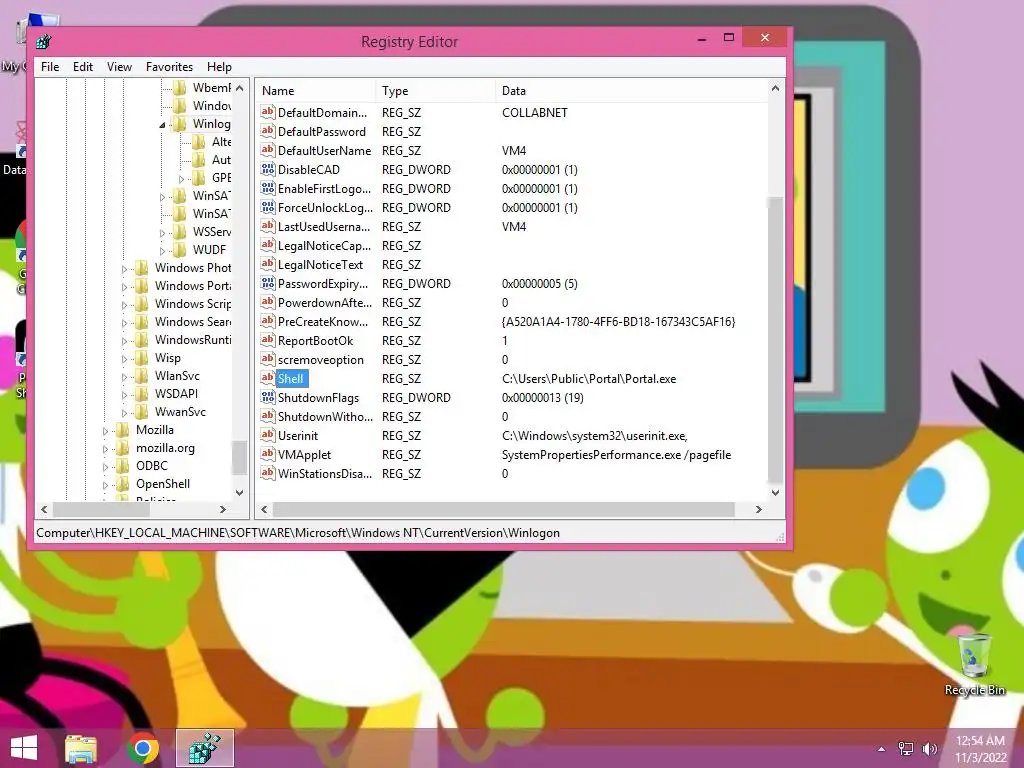Screen dimensions: 1024x768
Task: Select the PreCreateKnow value icon
Action: pos(268,321)
